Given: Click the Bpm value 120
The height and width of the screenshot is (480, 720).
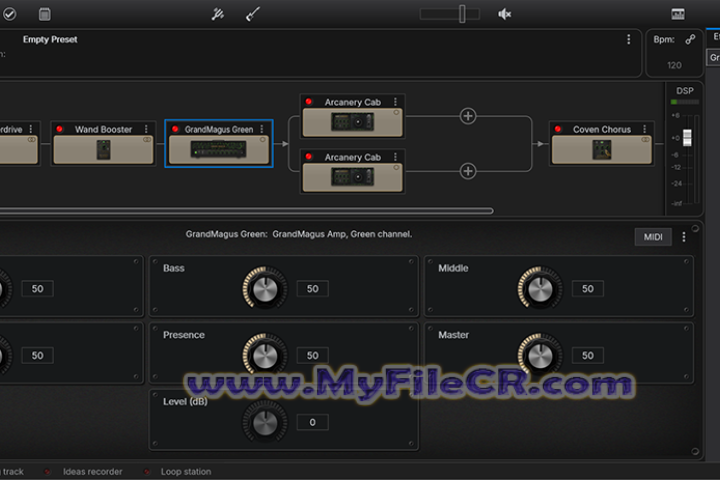Looking at the screenshot, I should coord(674,65).
